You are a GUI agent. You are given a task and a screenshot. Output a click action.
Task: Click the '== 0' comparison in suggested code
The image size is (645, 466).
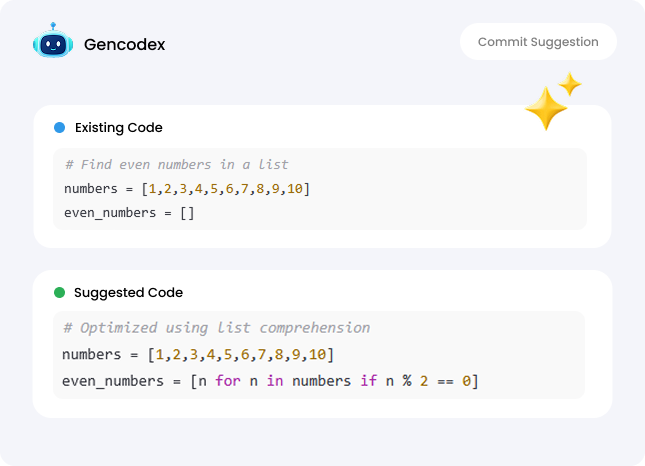[x=457, y=381]
